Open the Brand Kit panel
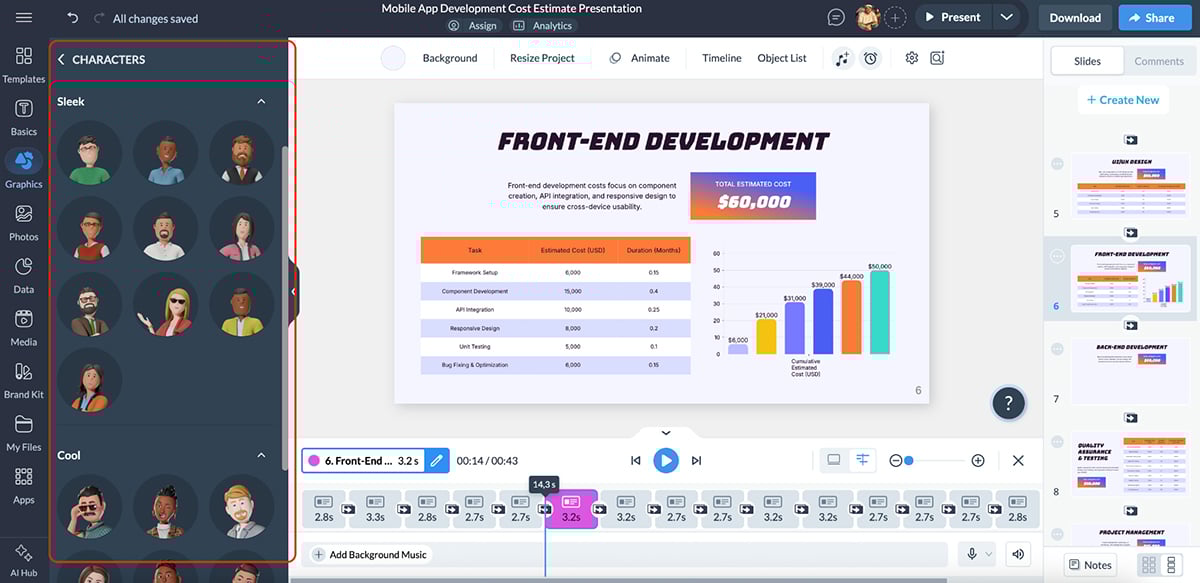 (x=23, y=379)
